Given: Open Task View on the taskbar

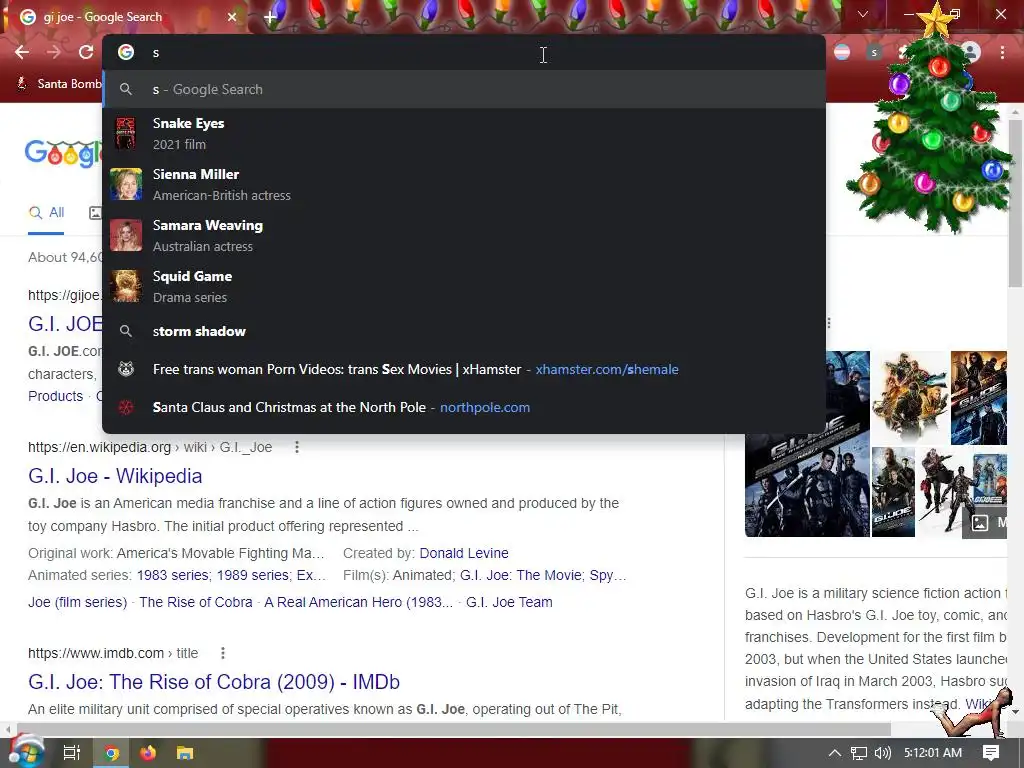Looking at the screenshot, I should (72, 753).
